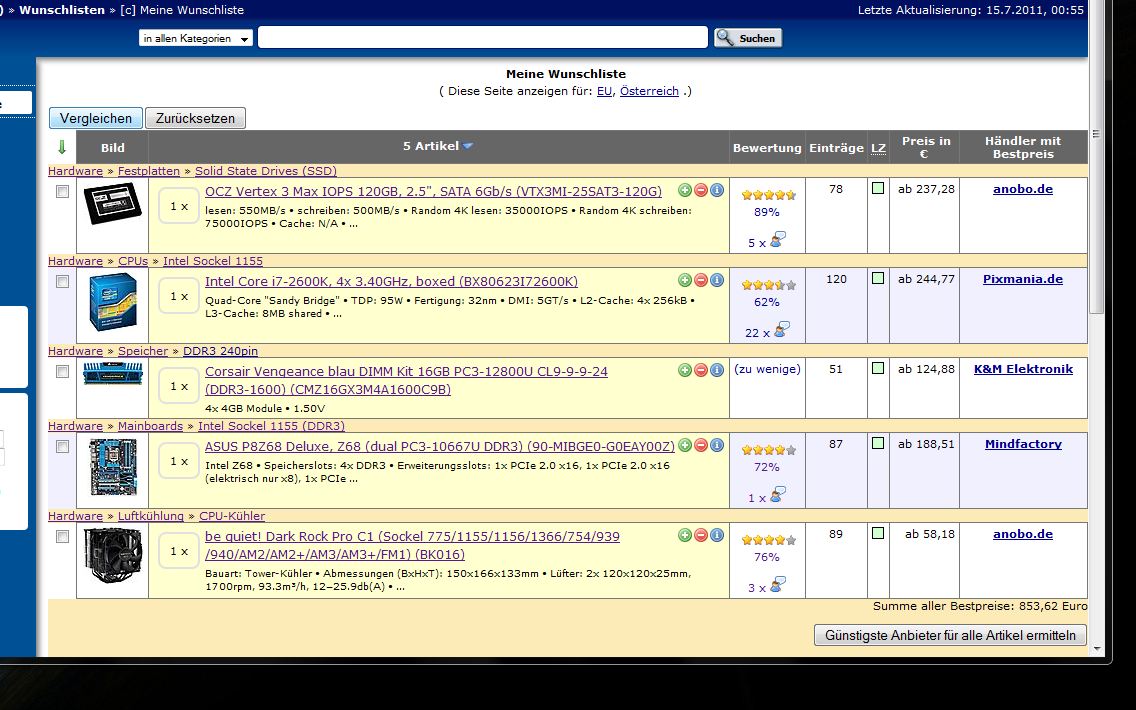1136x710 pixels.
Task: Click red minus icon for Intel Core i7-2600K
Action: click(x=701, y=280)
